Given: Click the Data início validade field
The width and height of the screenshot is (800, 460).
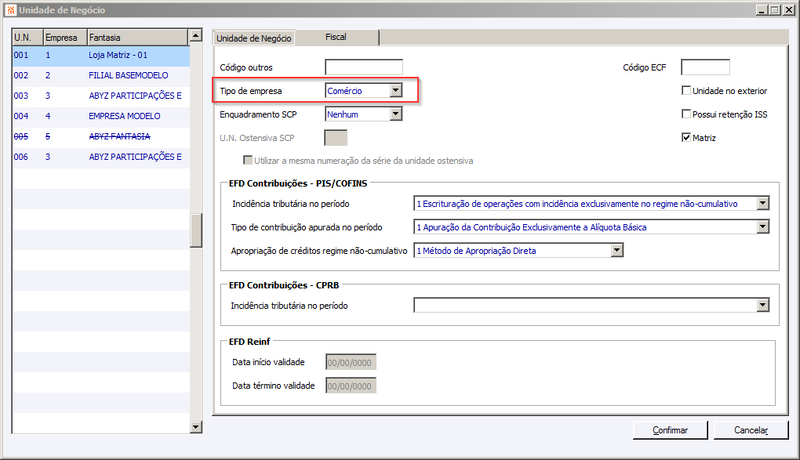Looking at the screenshot, I should coord(351,362).
